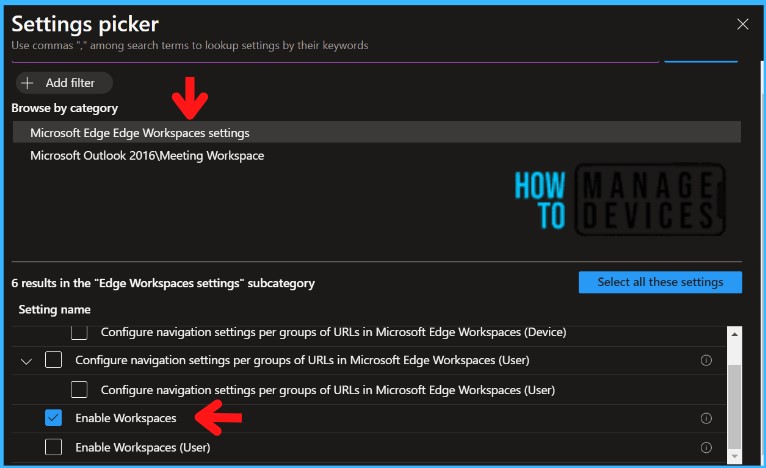Select Microsoft Edge Edge Workspaces settings category
Screen dimensions: 766x468
click(x=377, y=133)
